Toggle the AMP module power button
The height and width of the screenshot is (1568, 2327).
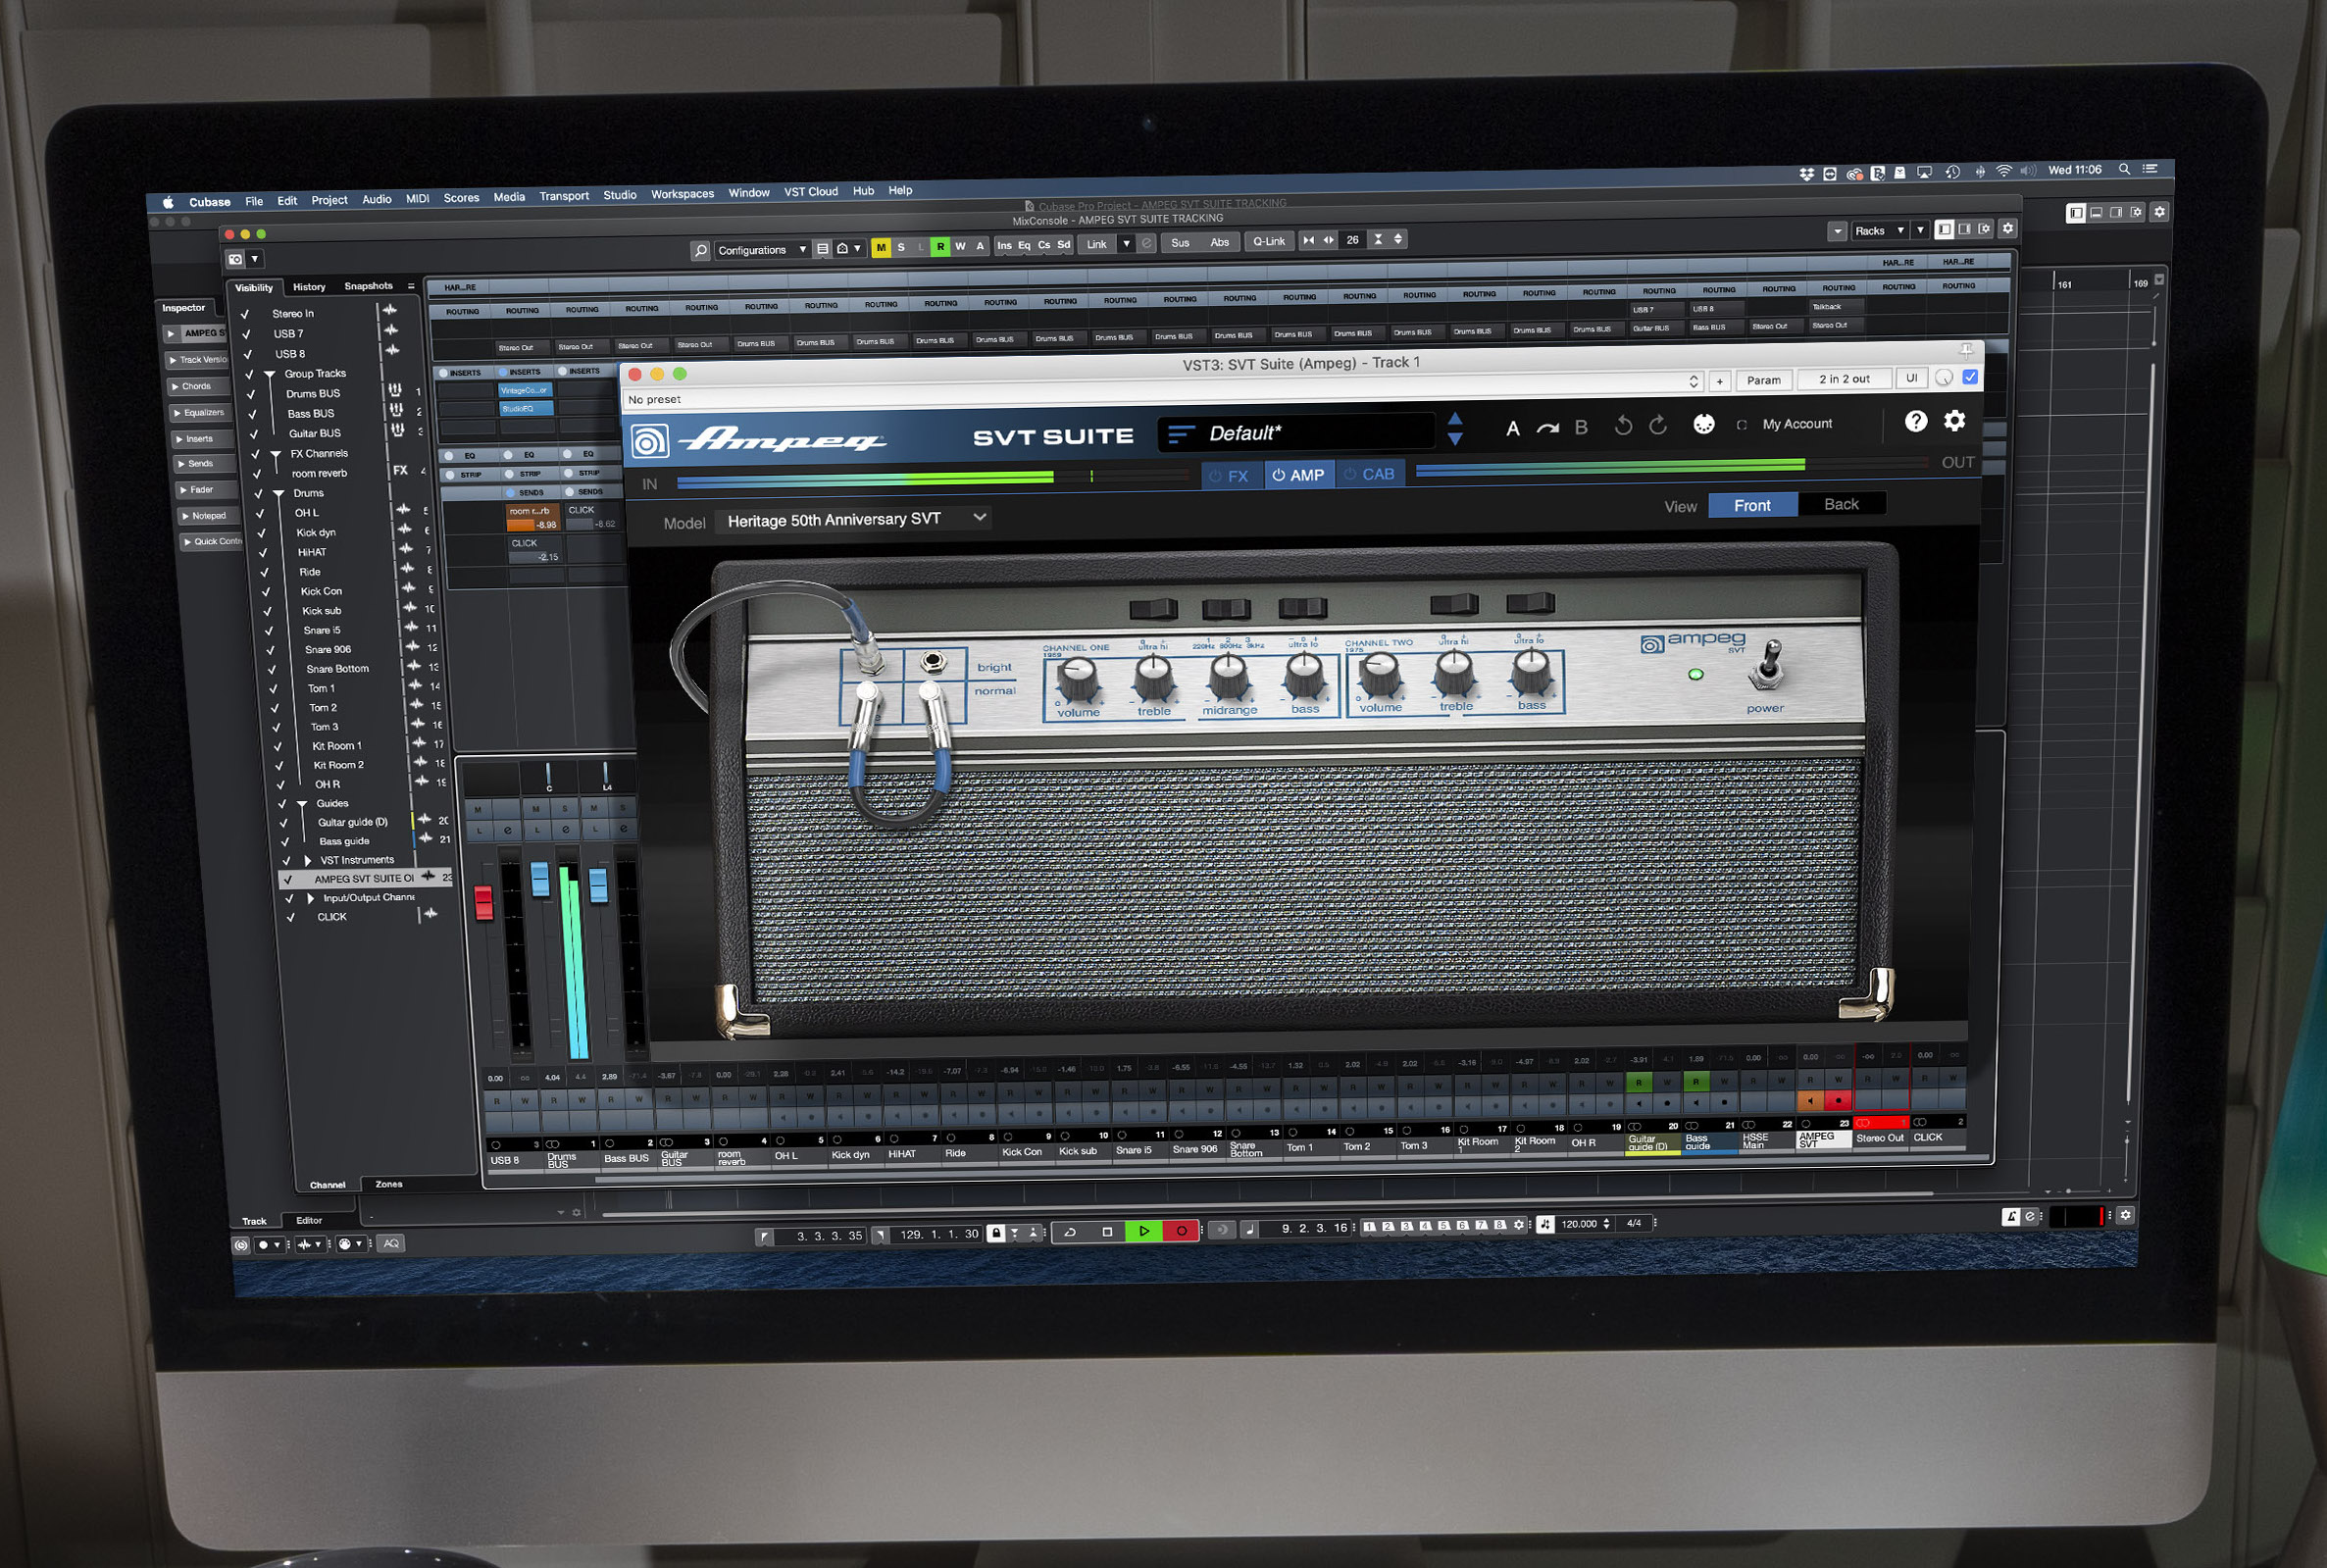1278,475
